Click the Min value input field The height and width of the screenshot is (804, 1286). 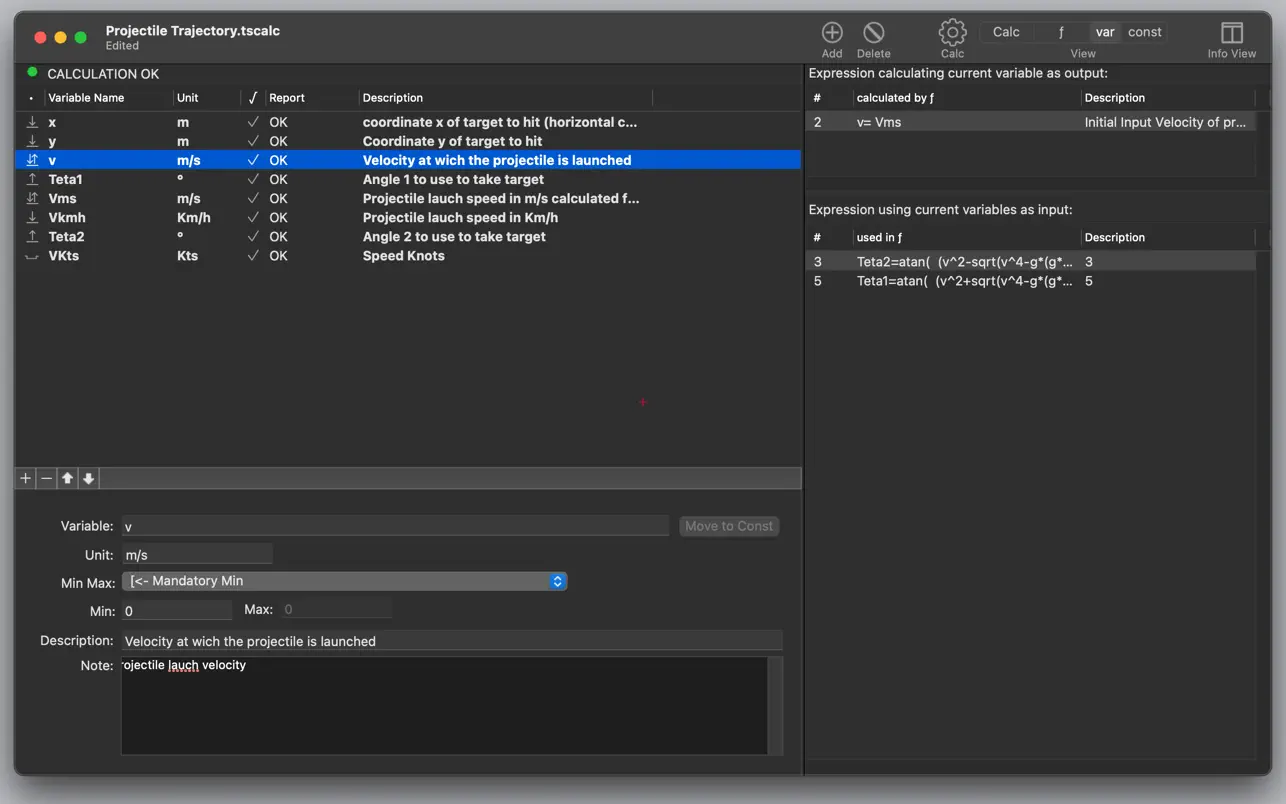click(177, 610)
